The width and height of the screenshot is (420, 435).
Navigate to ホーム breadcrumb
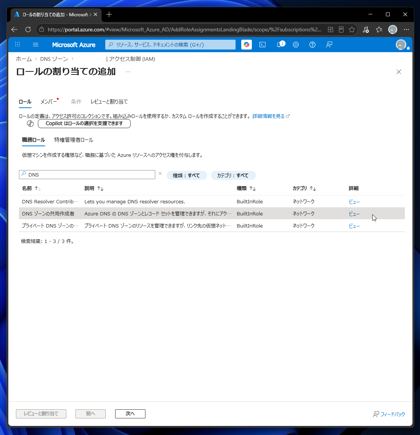[24, 59]
